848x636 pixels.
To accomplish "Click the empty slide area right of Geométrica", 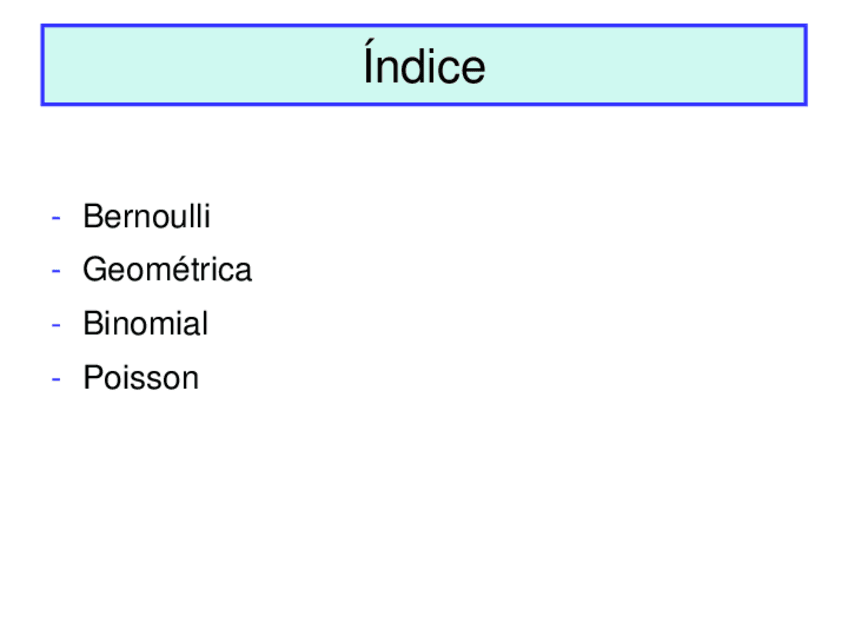I will (x=550, y=270).
